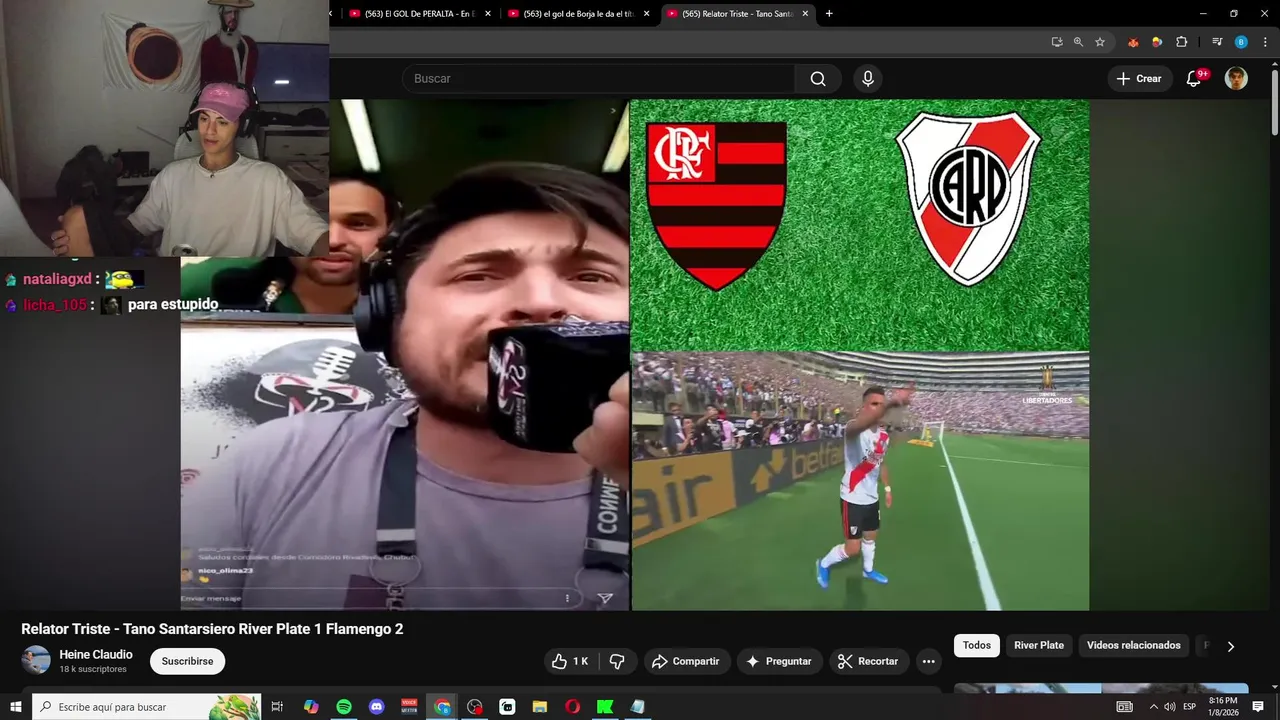Like the video with thumbs up
The height and width of the screenshot is (720, 1280).
[x=570, y=661]
